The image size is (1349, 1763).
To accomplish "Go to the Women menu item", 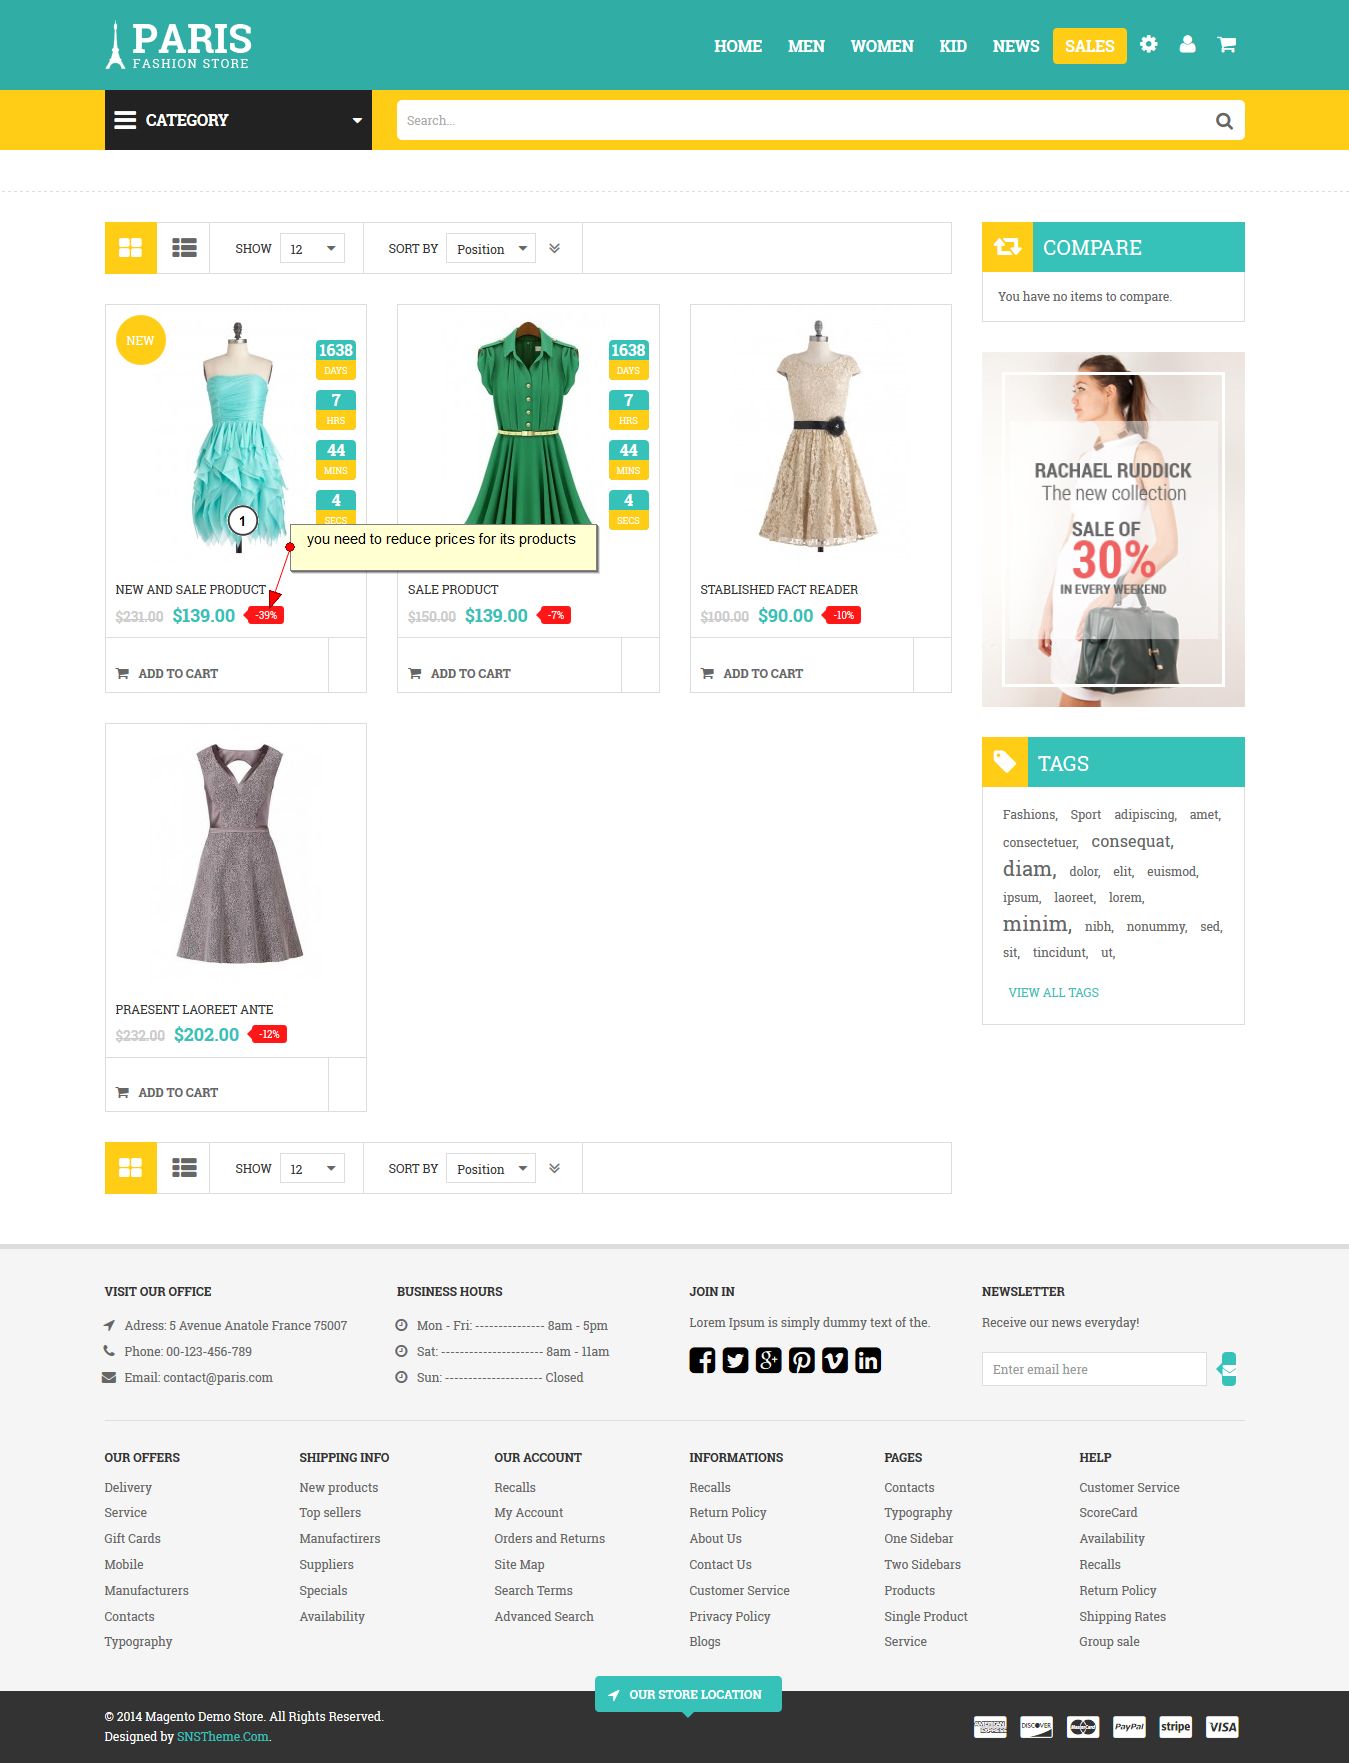I will click(881, 46).
